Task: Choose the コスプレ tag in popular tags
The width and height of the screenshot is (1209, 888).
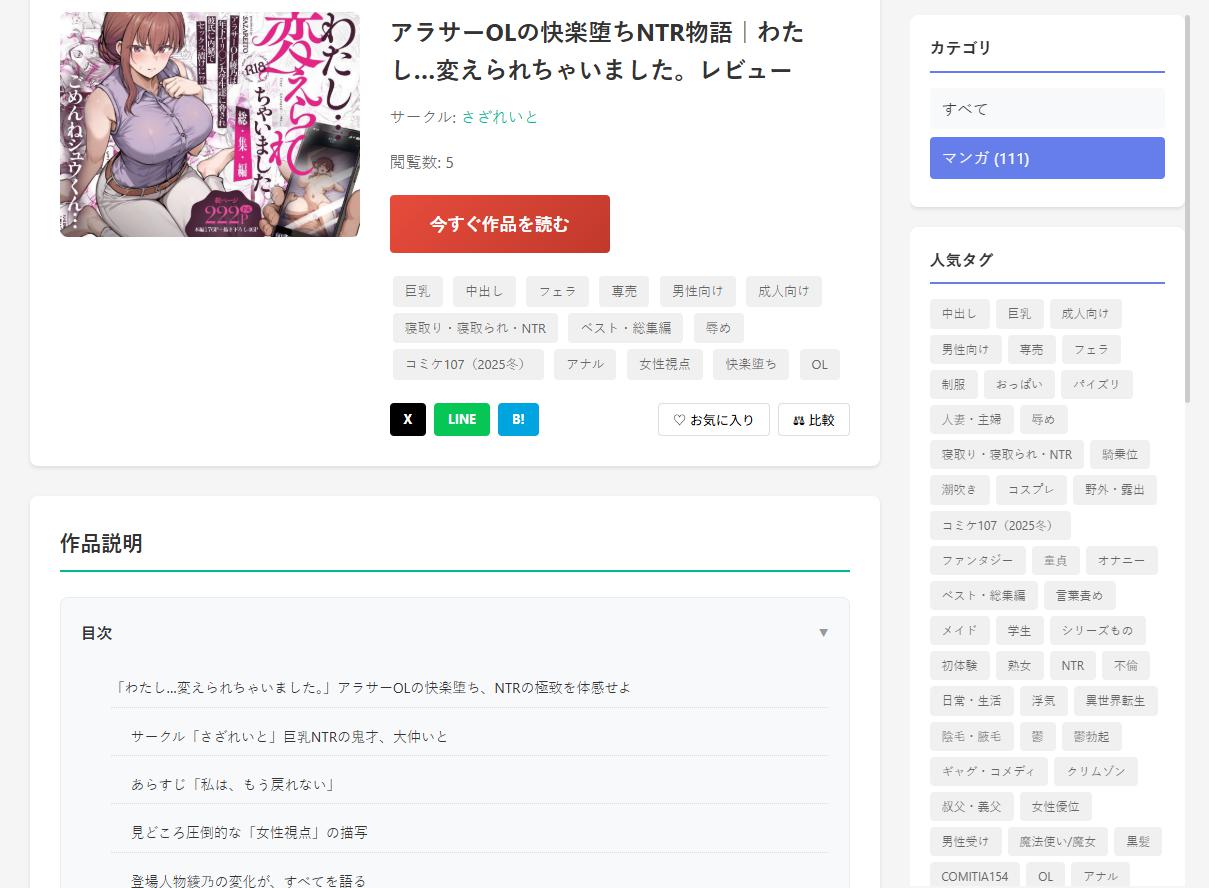Action: (x=1031, y=490)
